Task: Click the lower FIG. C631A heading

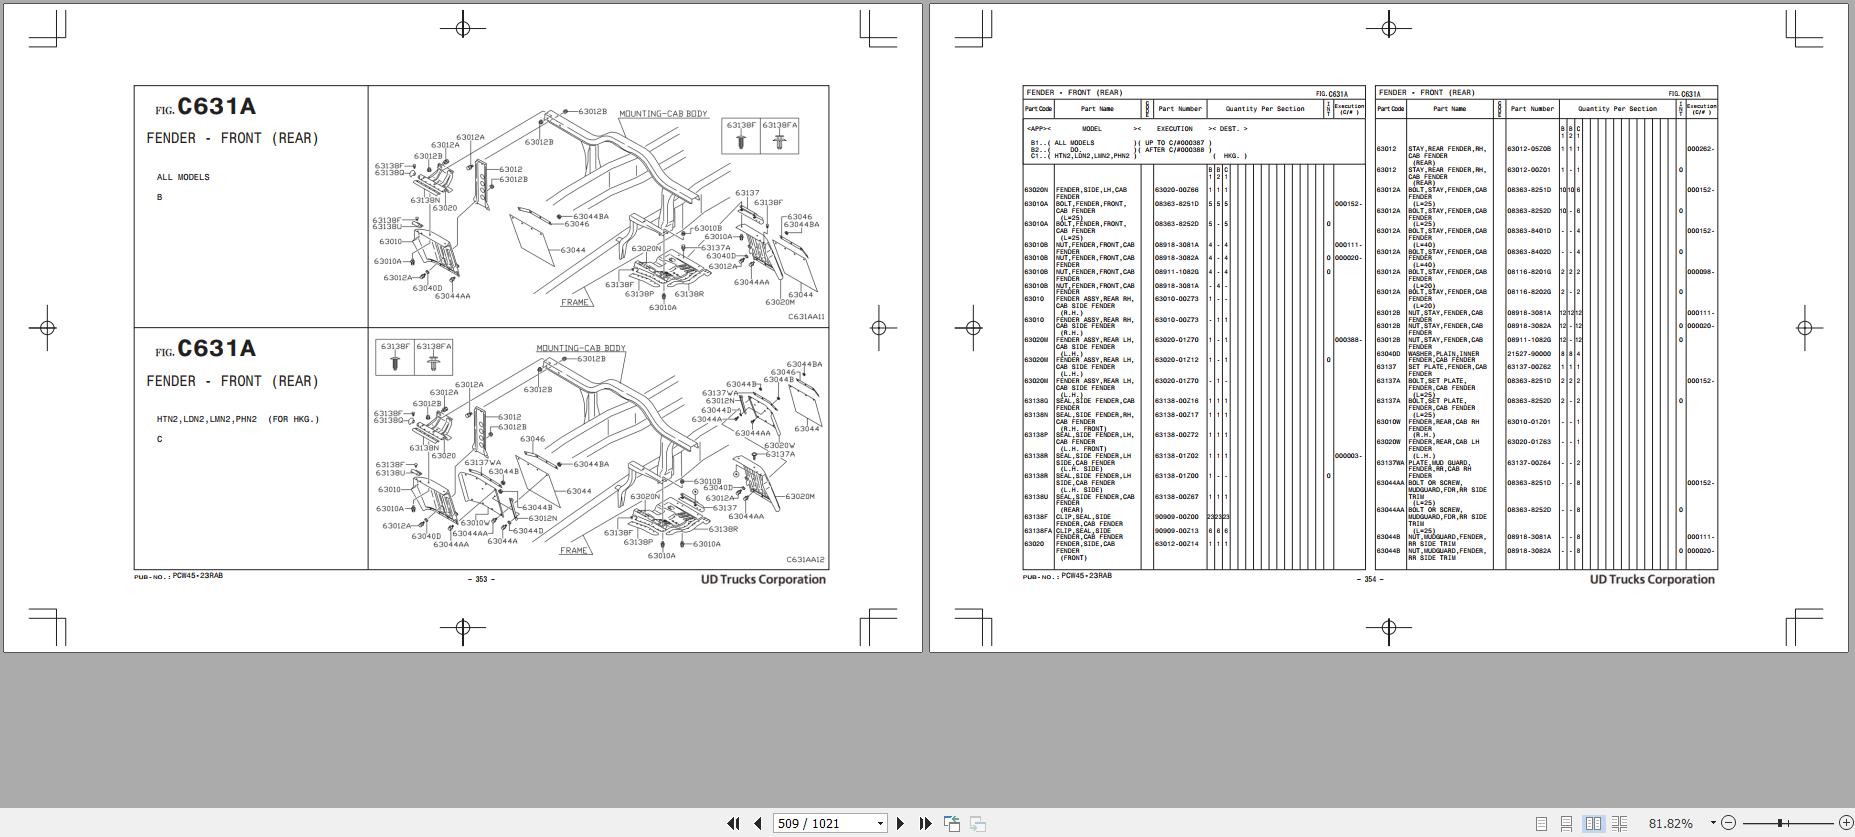Action: coord(206,349)
